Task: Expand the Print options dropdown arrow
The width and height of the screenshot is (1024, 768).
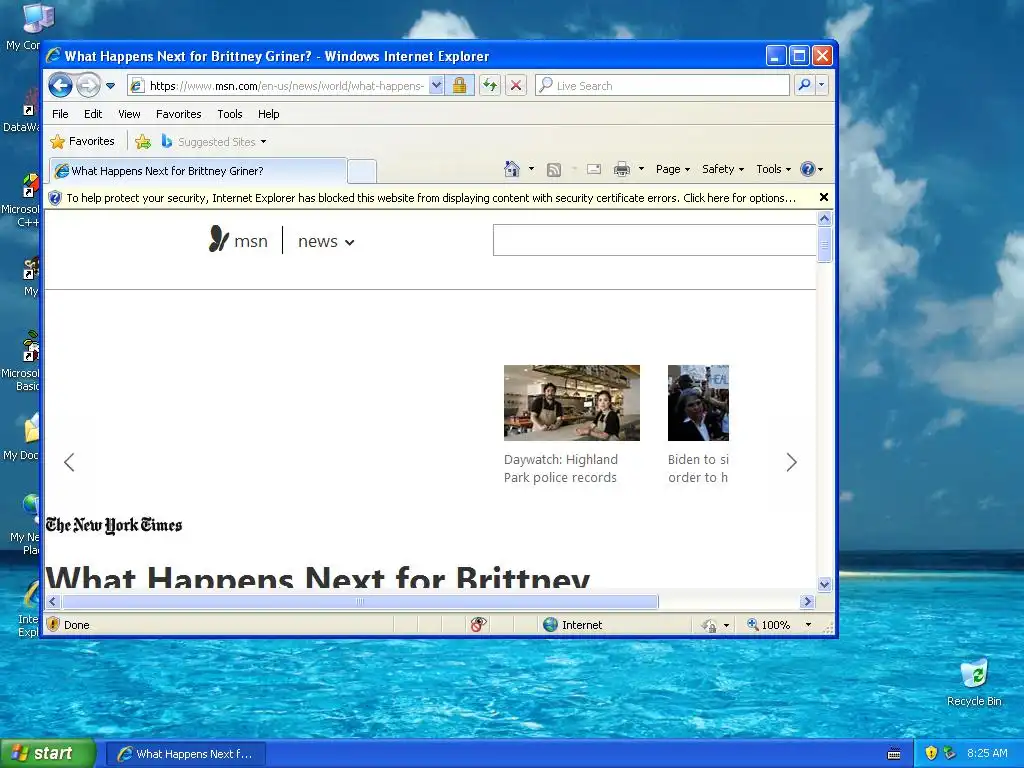Action: point(641,169)
